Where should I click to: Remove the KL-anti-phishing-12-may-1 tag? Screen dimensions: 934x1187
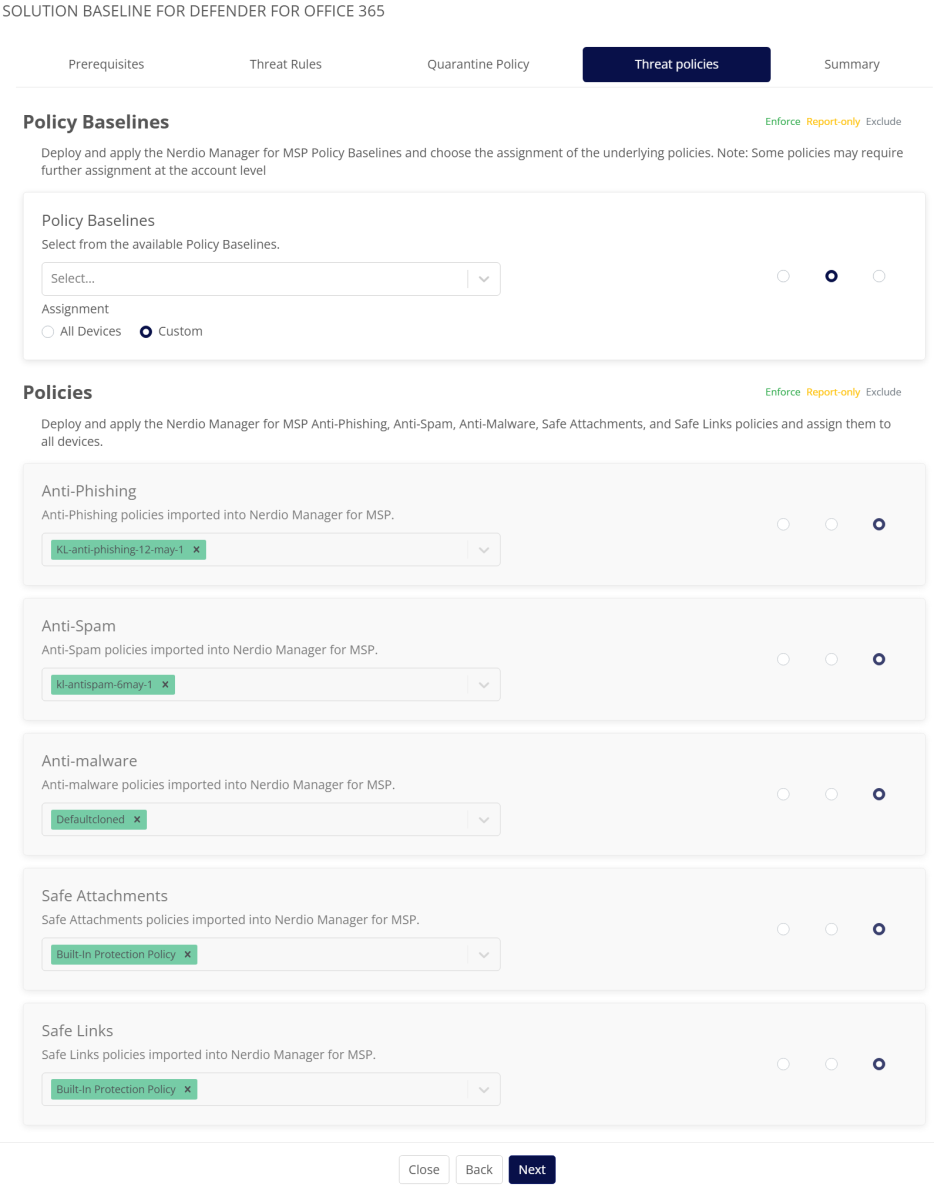coord(196,549)
